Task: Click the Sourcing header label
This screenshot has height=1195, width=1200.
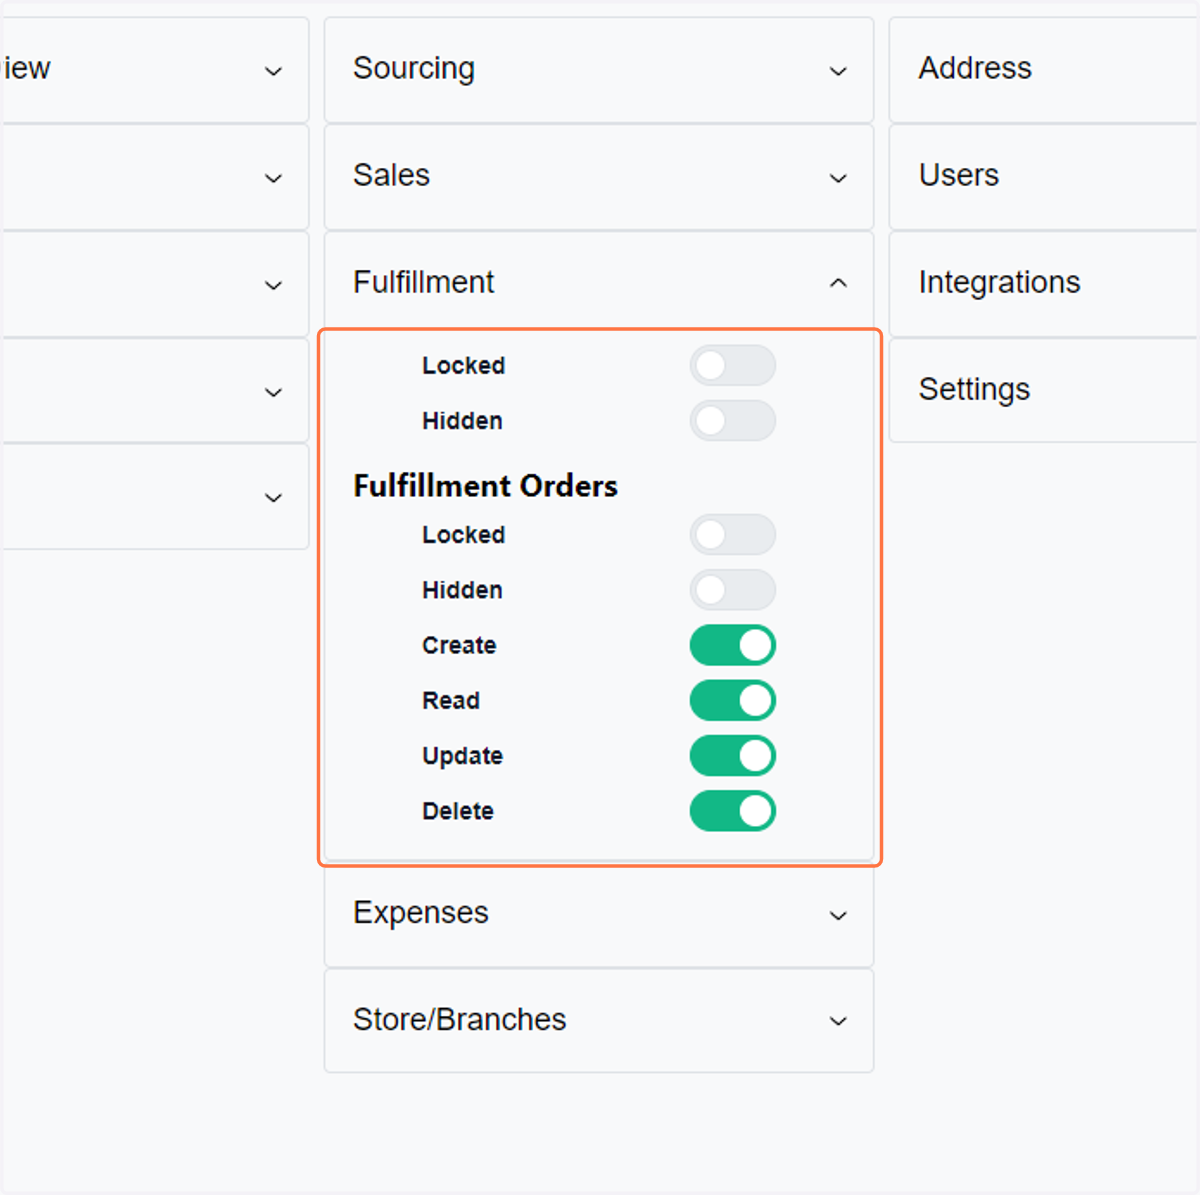Action: [414, 68]
